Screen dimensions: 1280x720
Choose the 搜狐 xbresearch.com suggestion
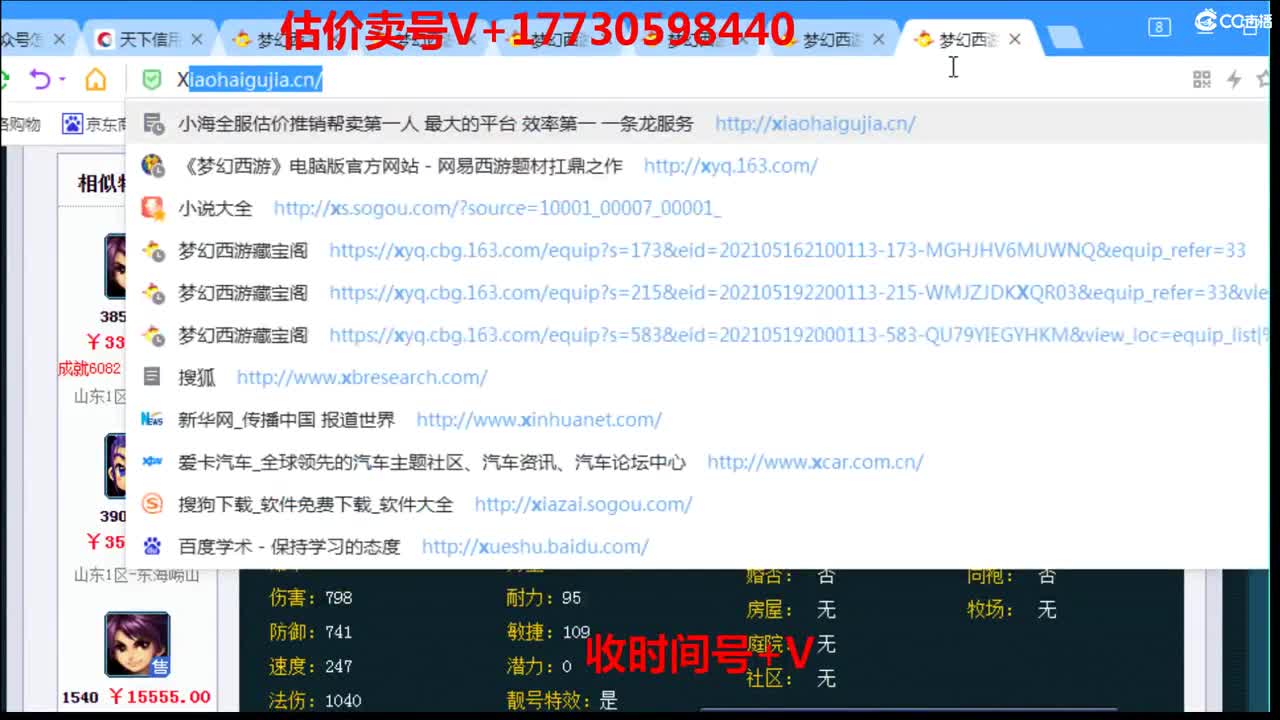tap(697, 377)
